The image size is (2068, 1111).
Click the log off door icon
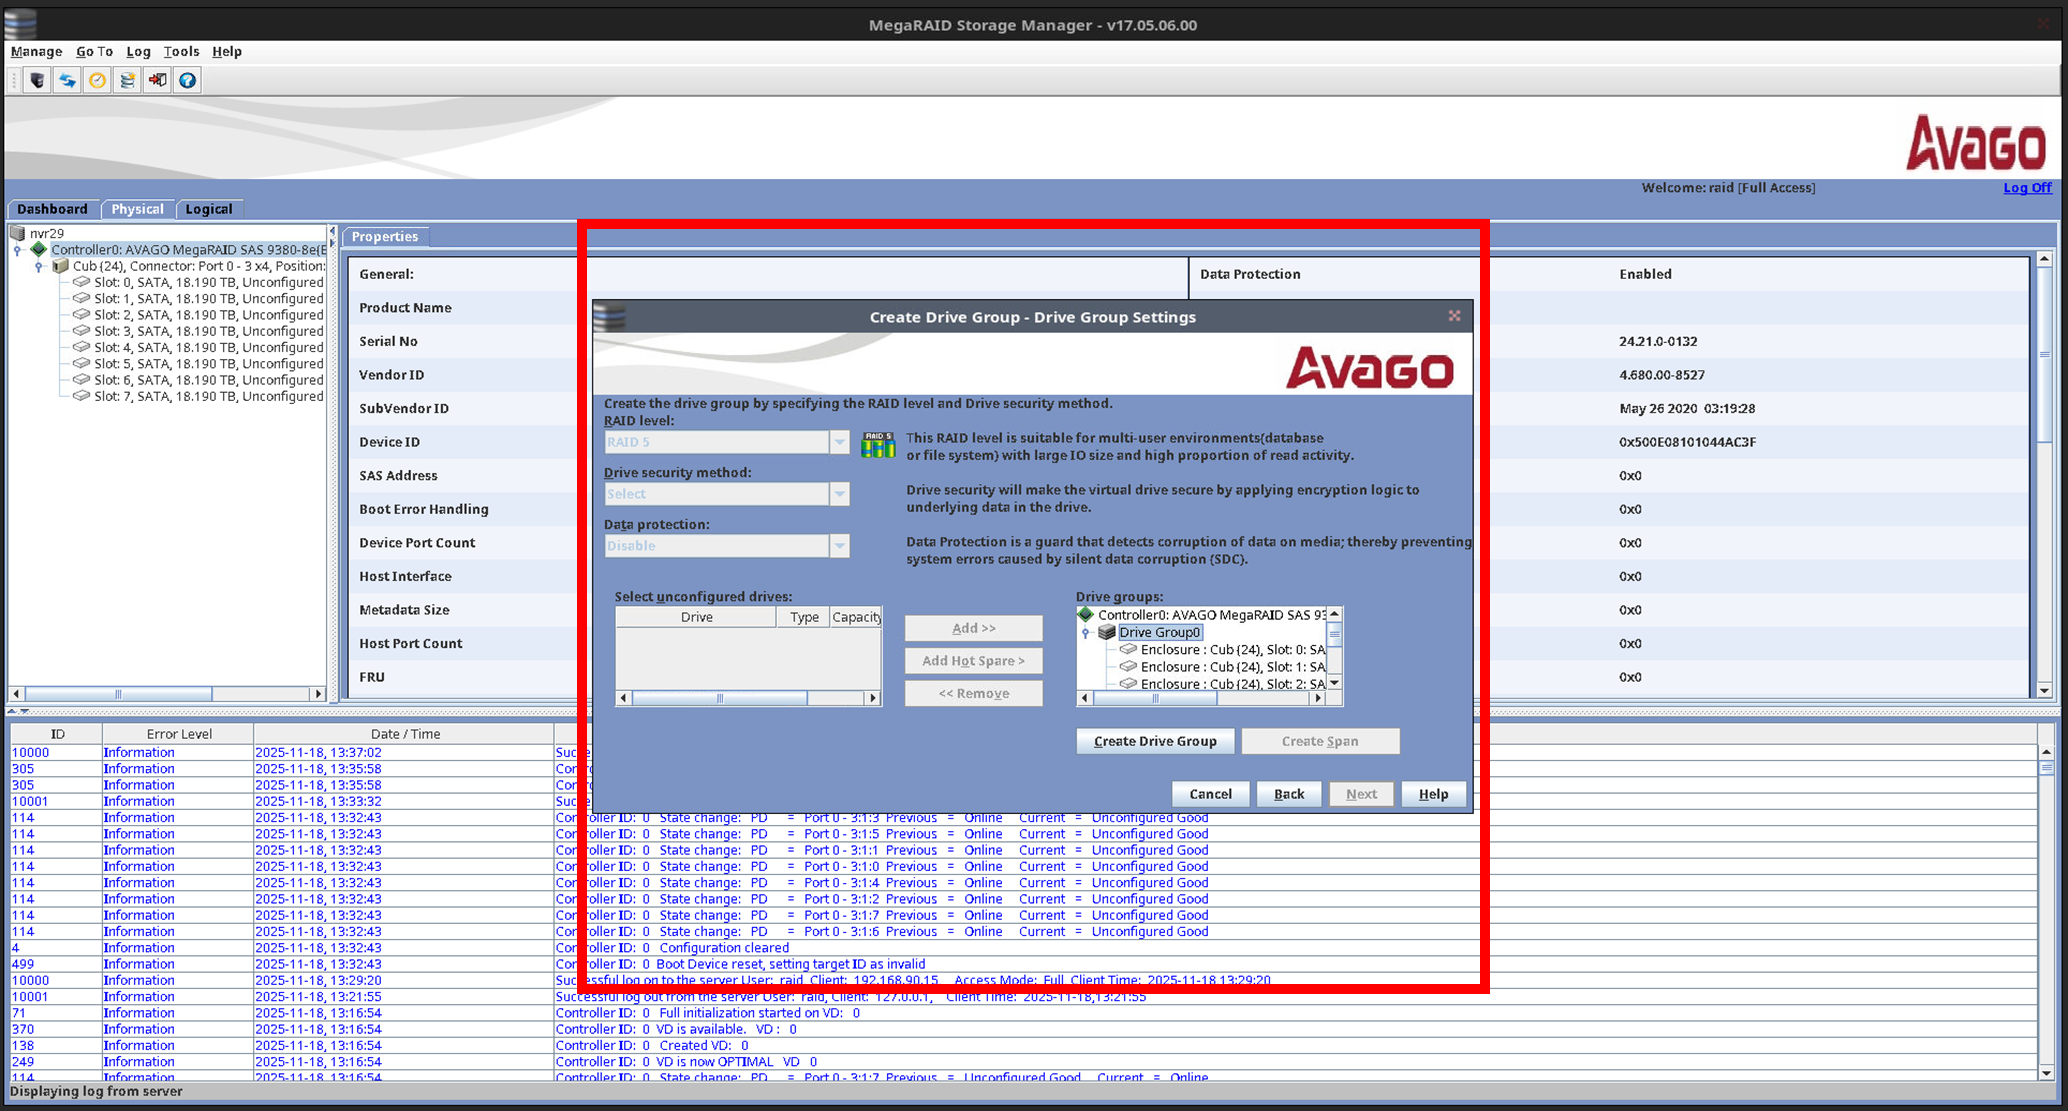coord(157,80)
